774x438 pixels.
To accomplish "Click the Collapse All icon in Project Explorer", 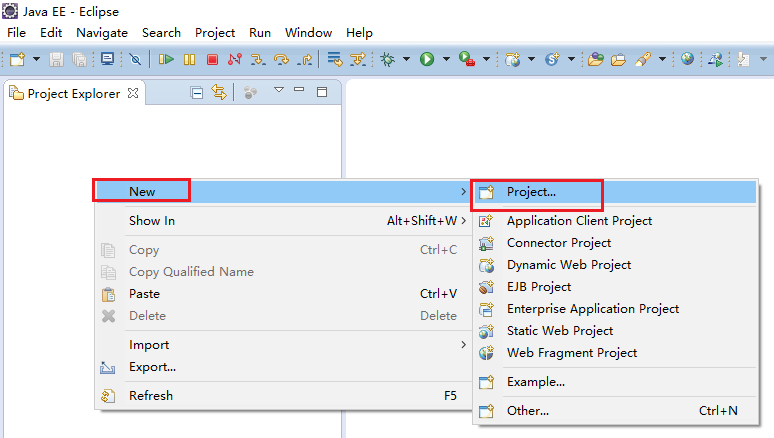I will coord(196,92).
